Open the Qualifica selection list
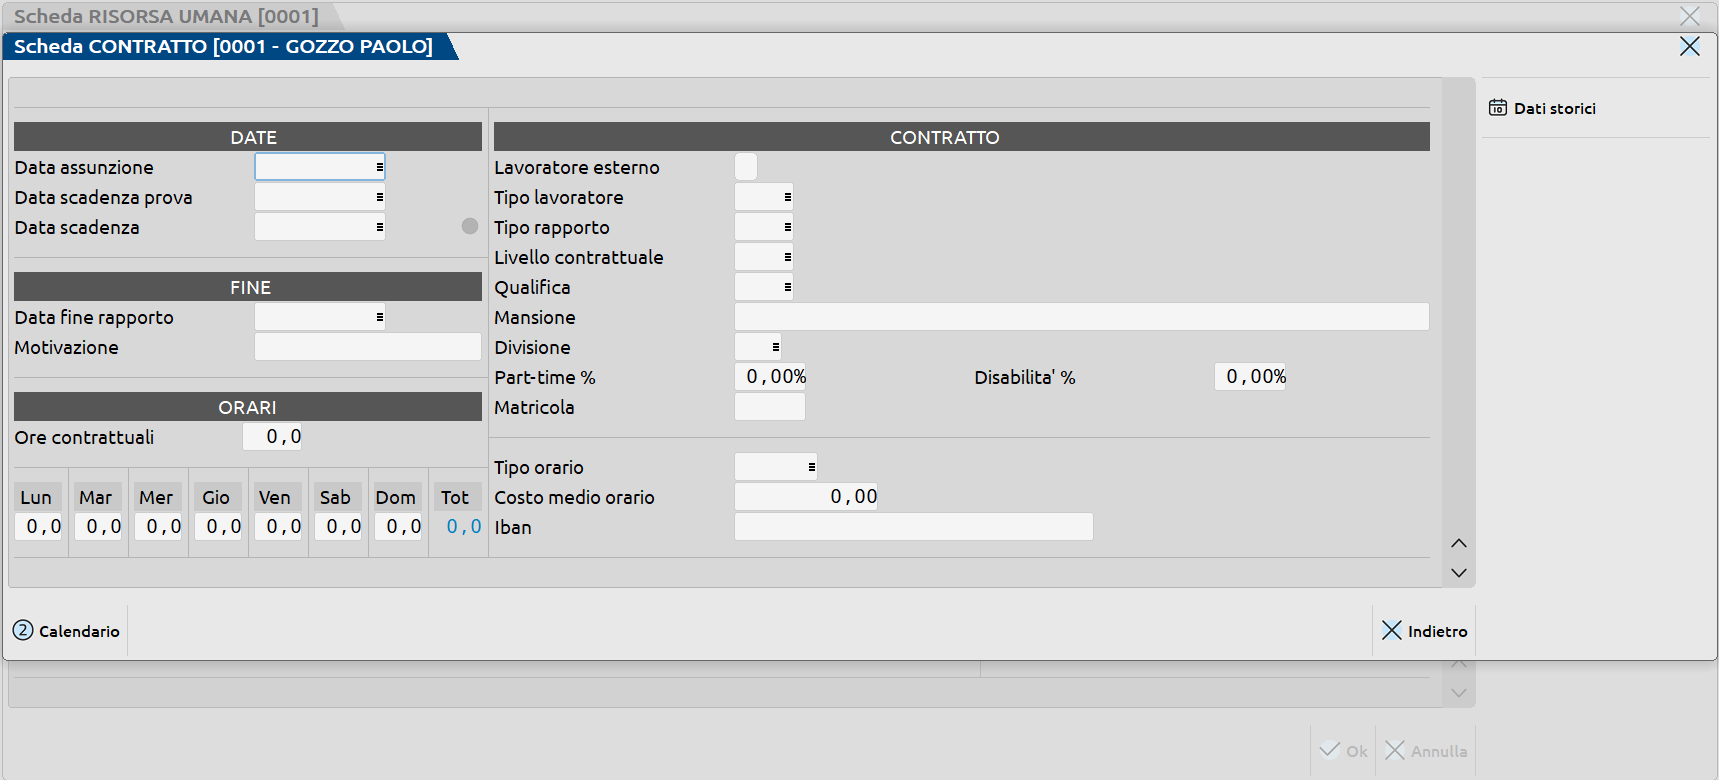Image resolution: width=1719 pixels, height=780 pixels. click(787, 288)
